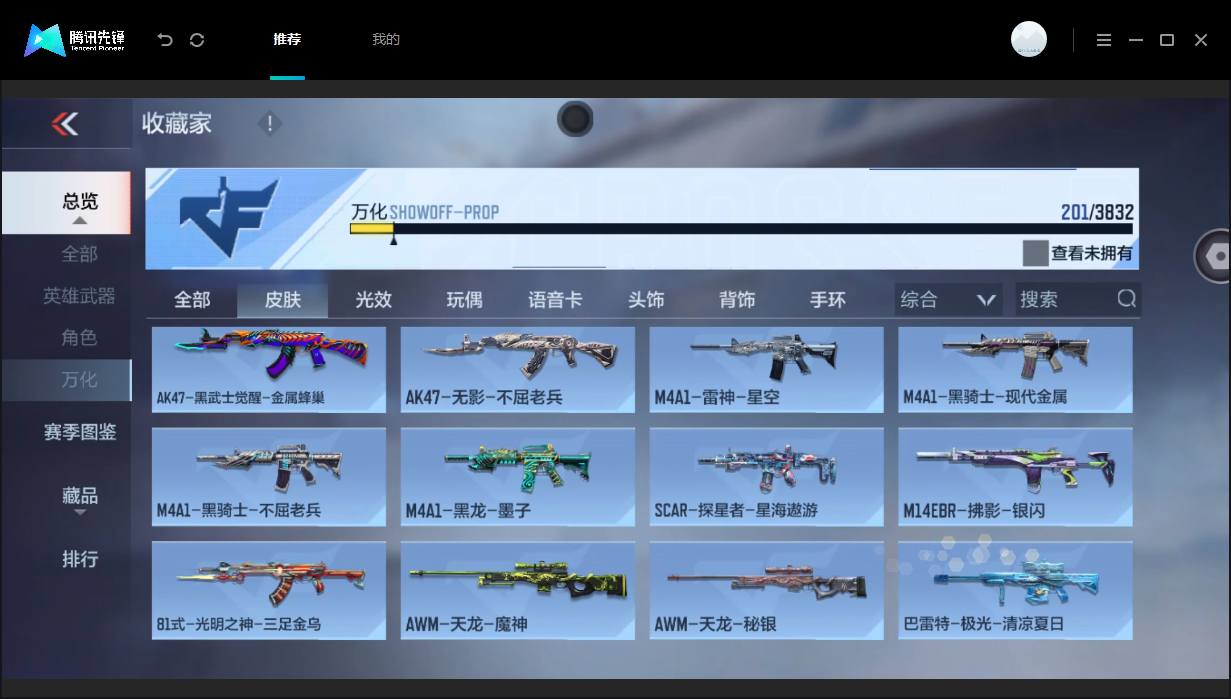
Task: Select the 语音卡 category tab
Action: click(x=555, y=300)
